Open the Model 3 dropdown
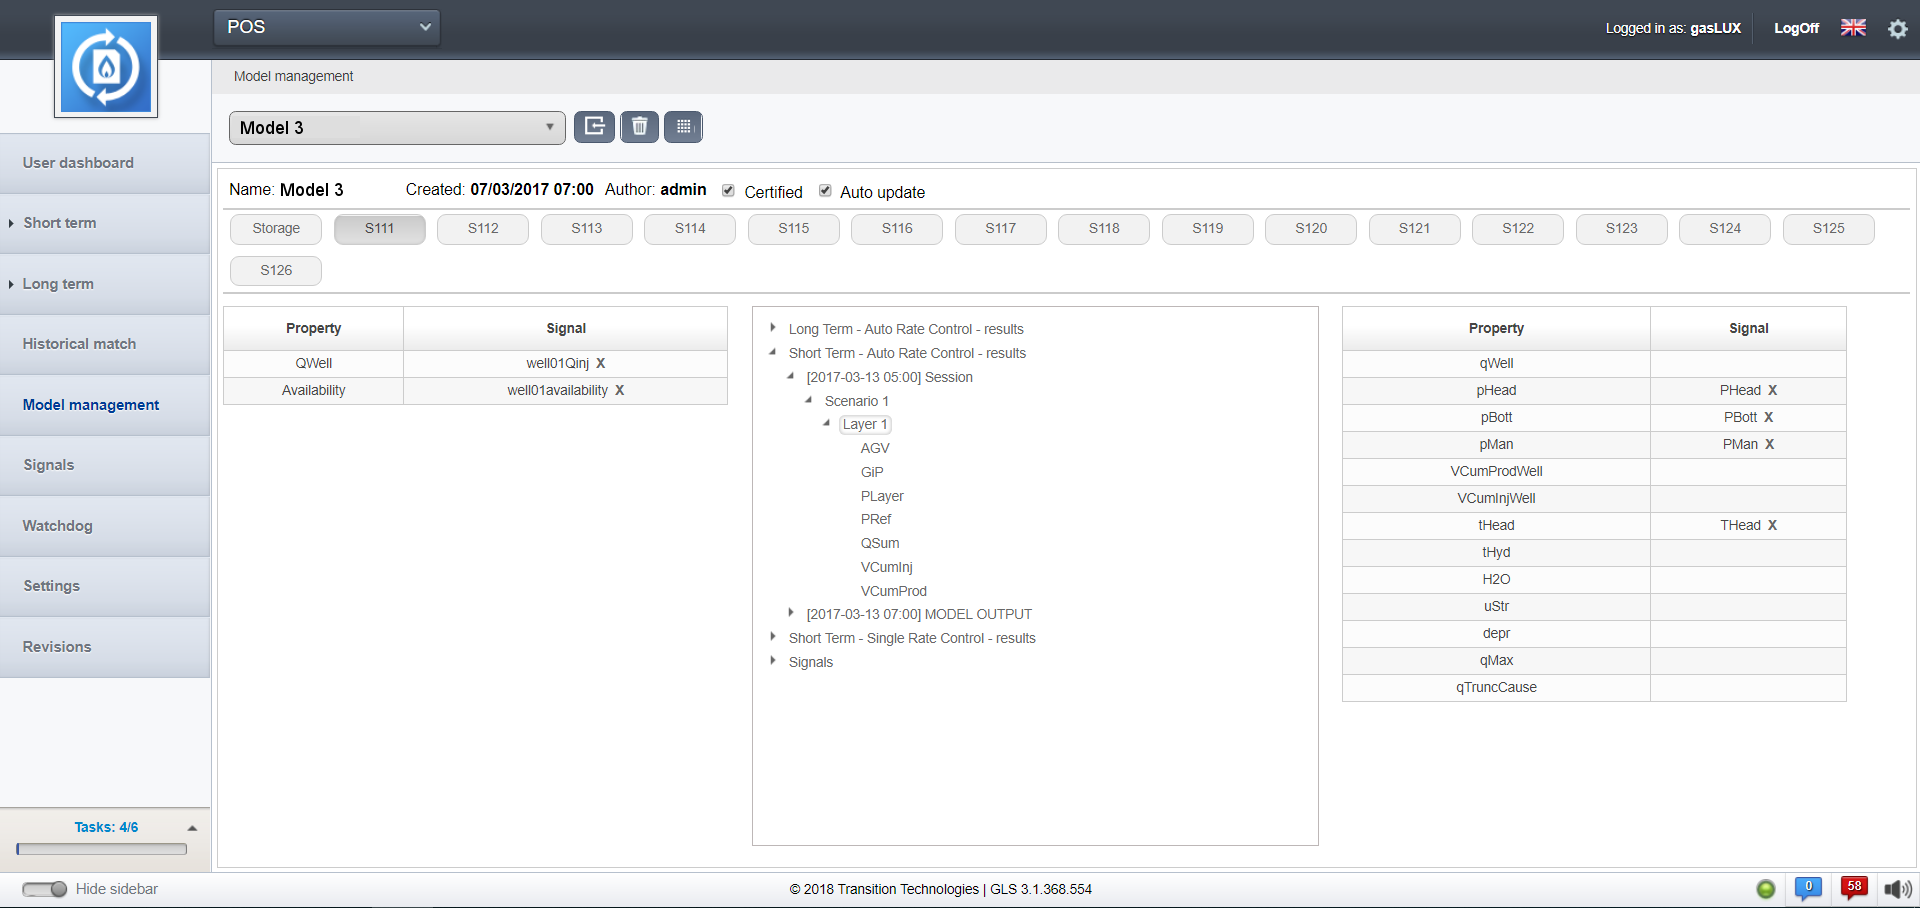 click(x=397, y=128)
